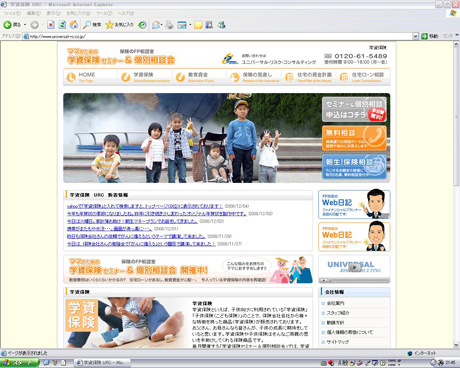Click the news link dated 2006/12/02
Viewport: 460px width, 368px height.
click(x=132, y=221)
